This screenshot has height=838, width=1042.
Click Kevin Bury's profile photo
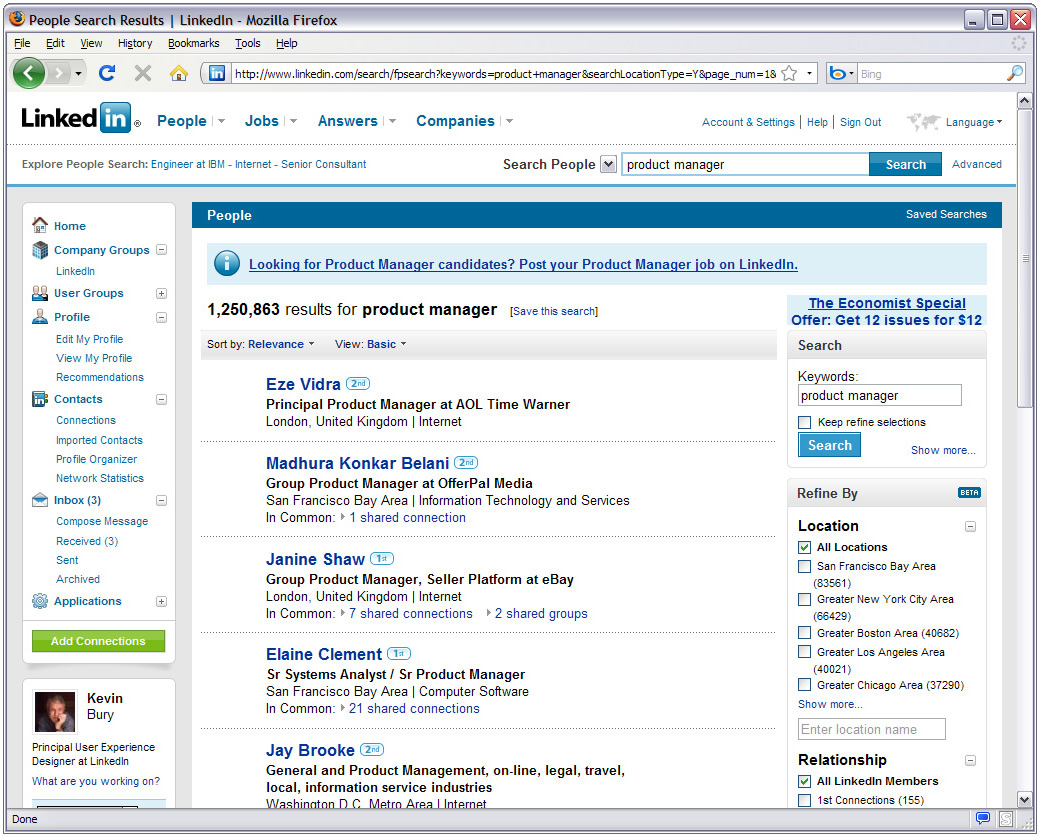point(55,712)
